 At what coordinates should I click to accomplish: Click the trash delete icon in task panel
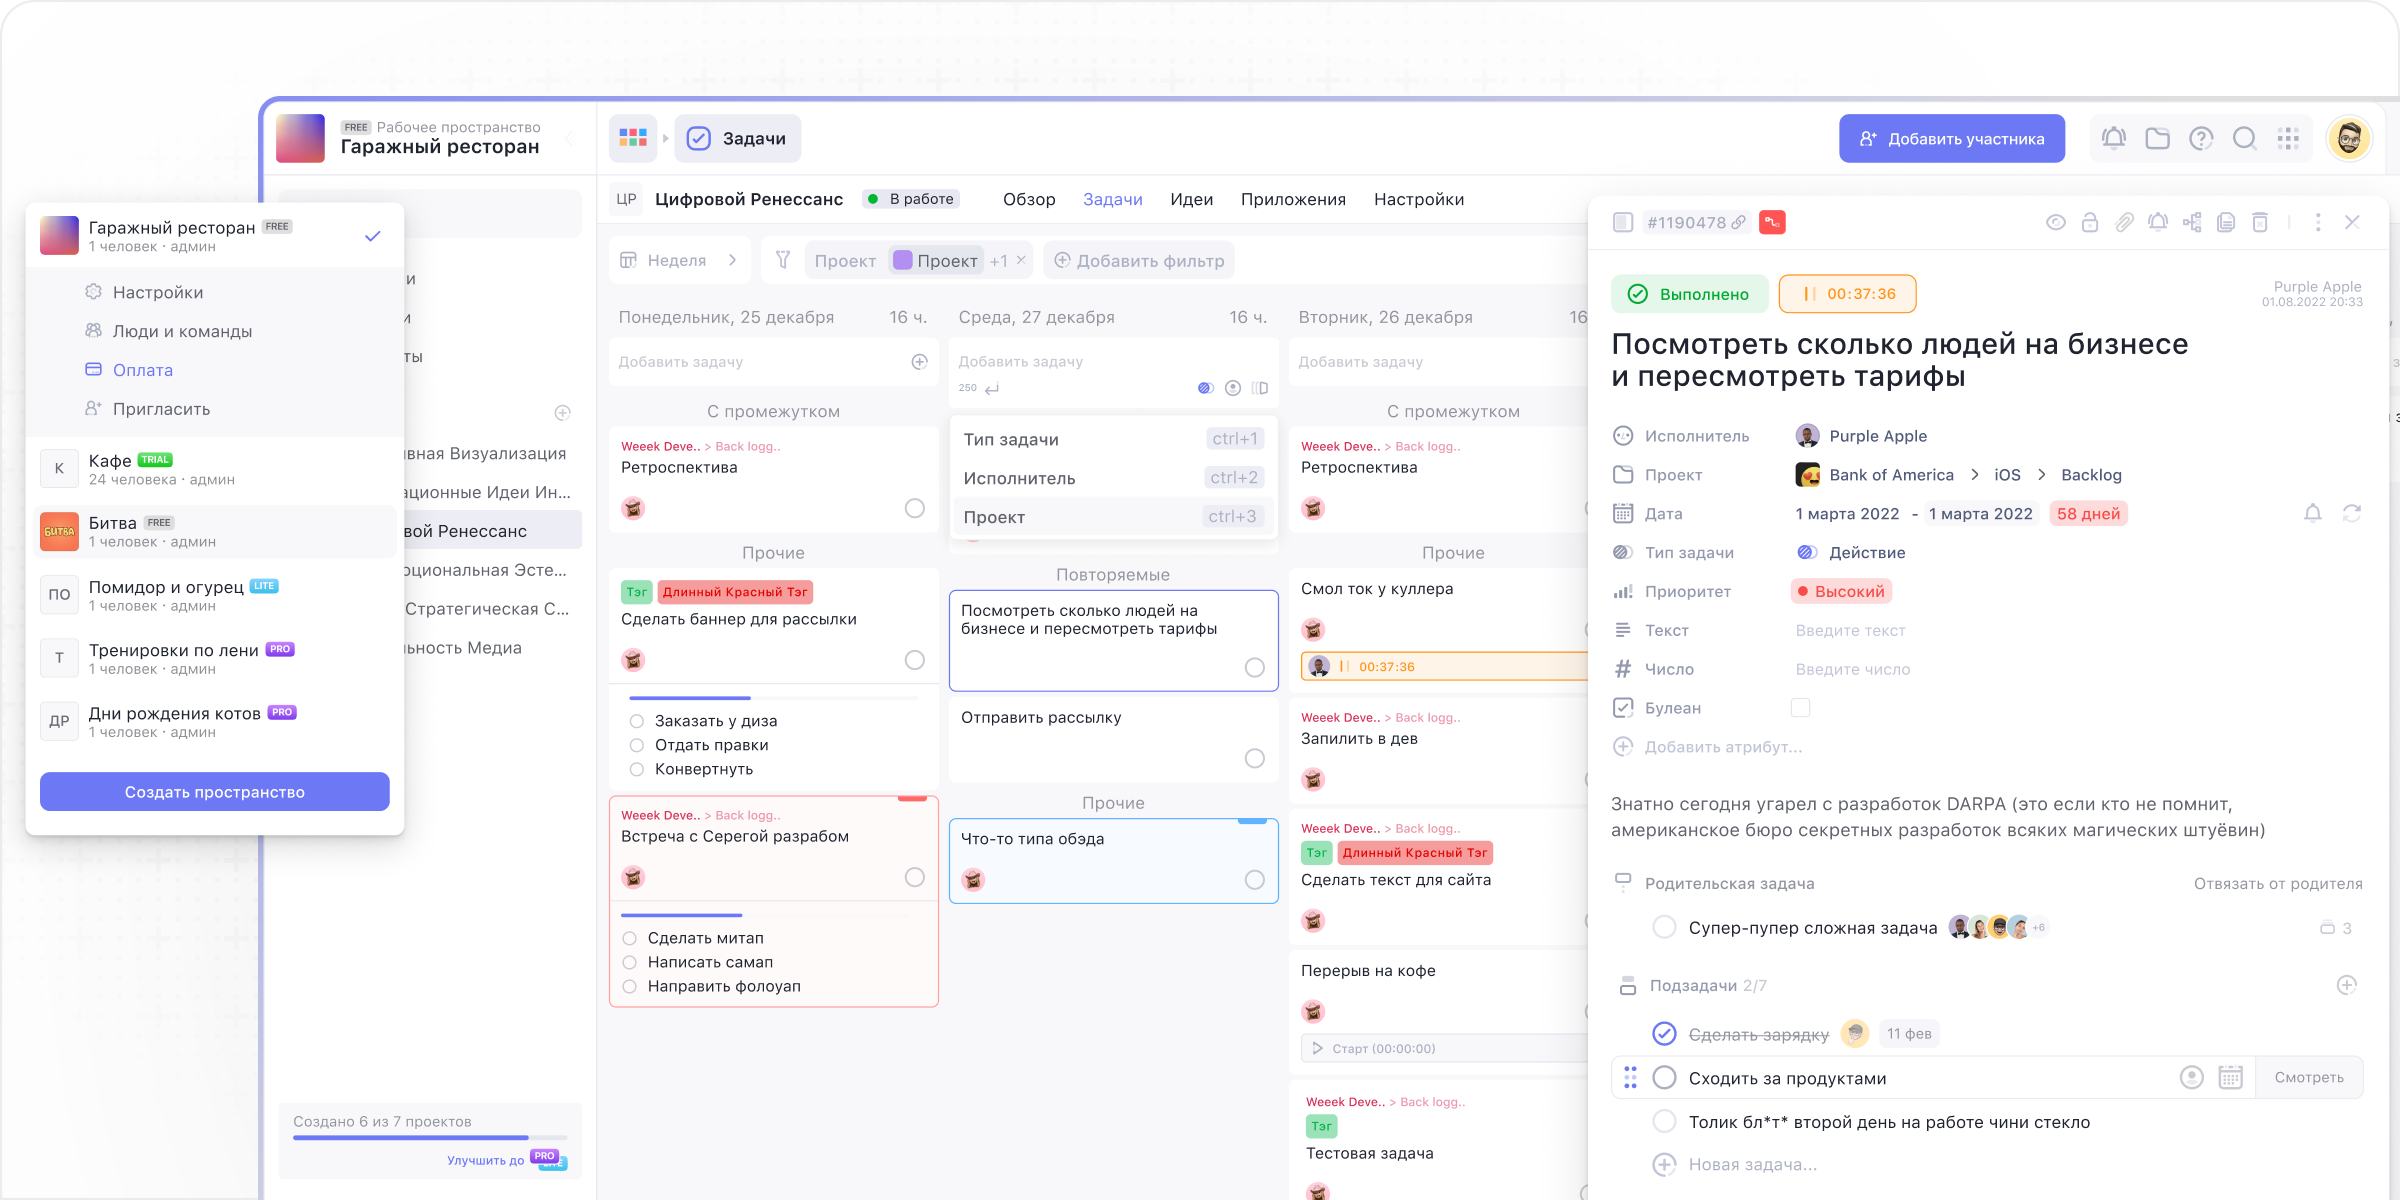pos(2260,223)
